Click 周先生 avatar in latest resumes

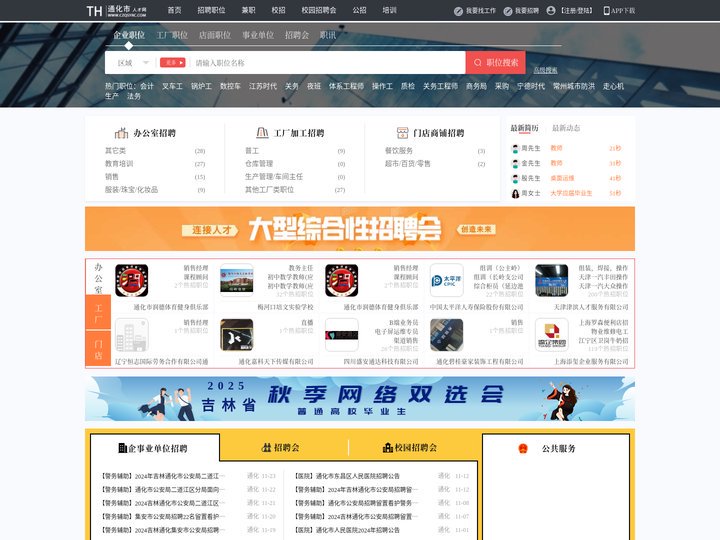pos(515,148)
